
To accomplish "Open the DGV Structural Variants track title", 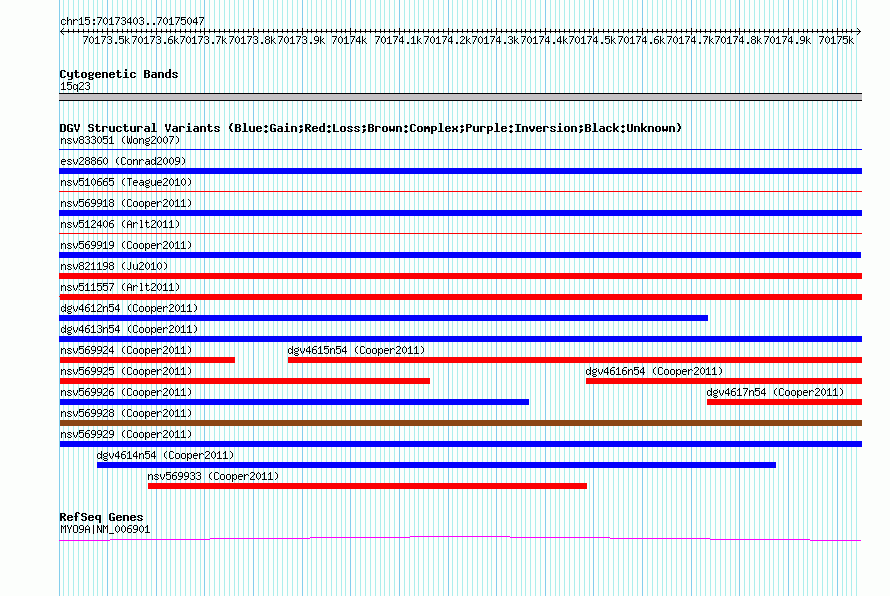I will pos(371,128).
